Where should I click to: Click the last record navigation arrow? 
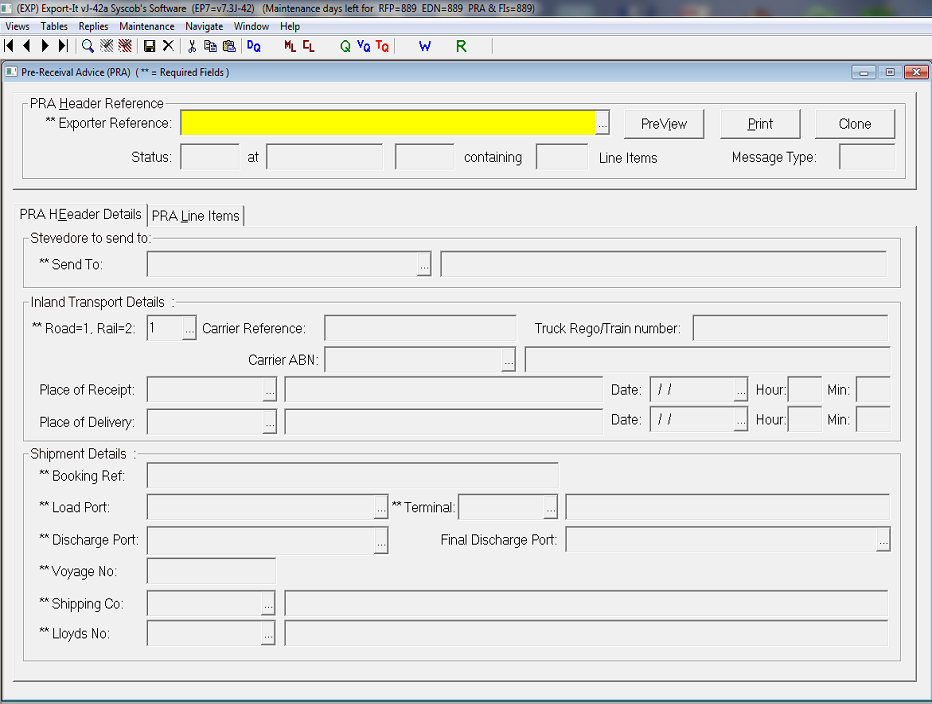coord(63,46)
